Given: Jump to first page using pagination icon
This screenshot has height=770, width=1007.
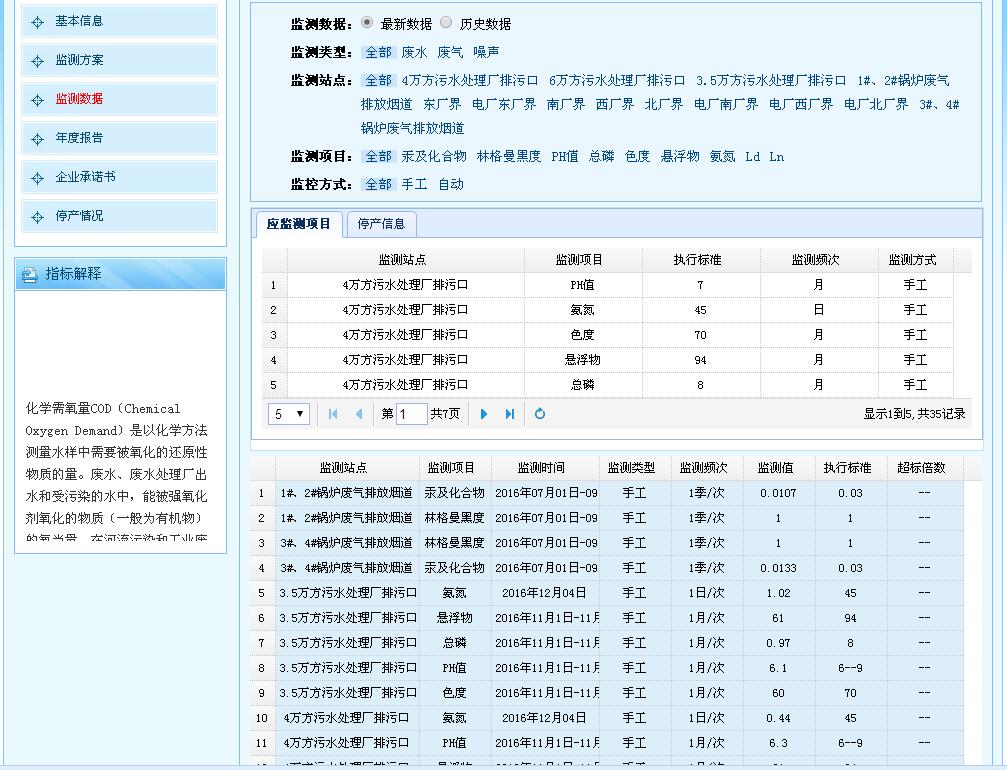Looking at the screenshot, I should click(x=332, y=413).
